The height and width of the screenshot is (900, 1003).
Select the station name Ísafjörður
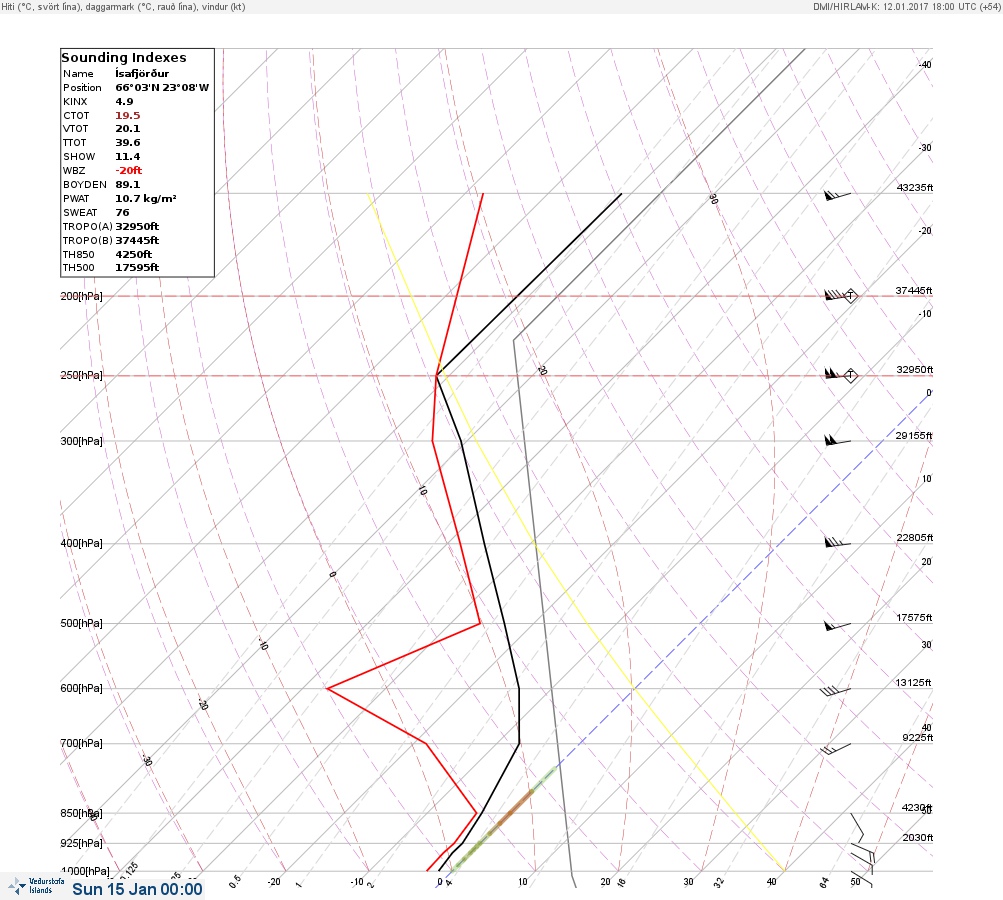coord(142,74)
